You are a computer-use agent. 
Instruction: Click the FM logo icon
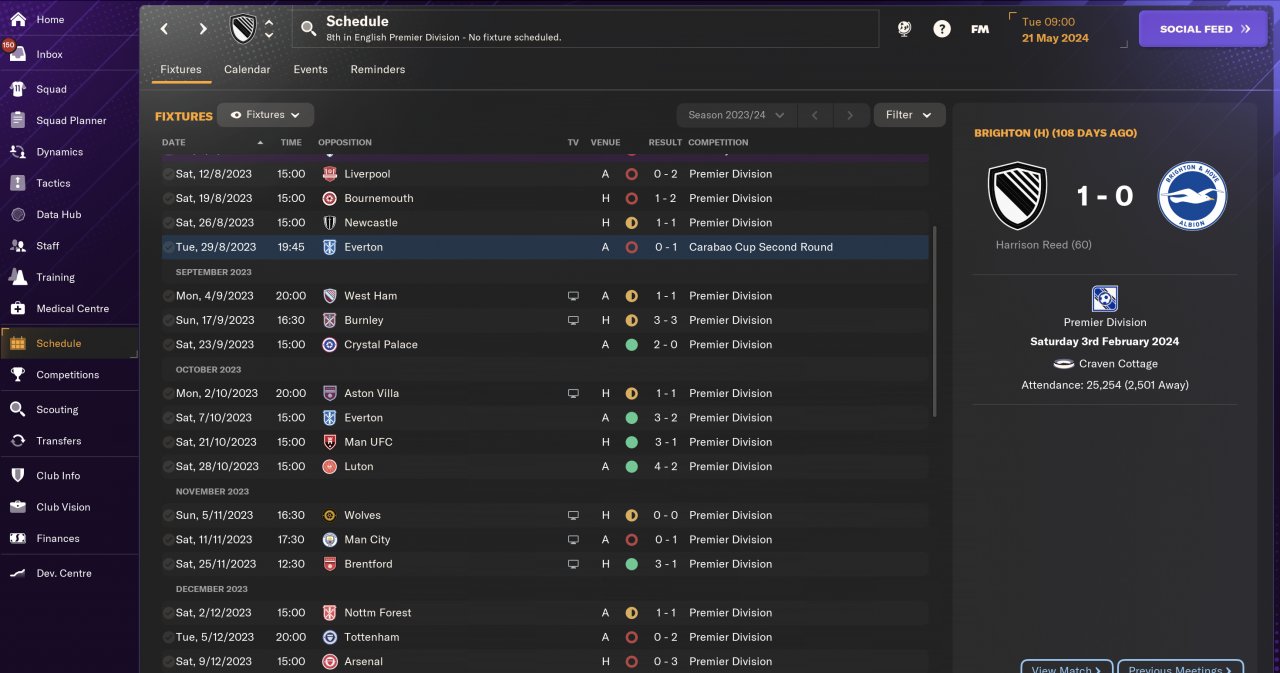[x=980, y=29]
